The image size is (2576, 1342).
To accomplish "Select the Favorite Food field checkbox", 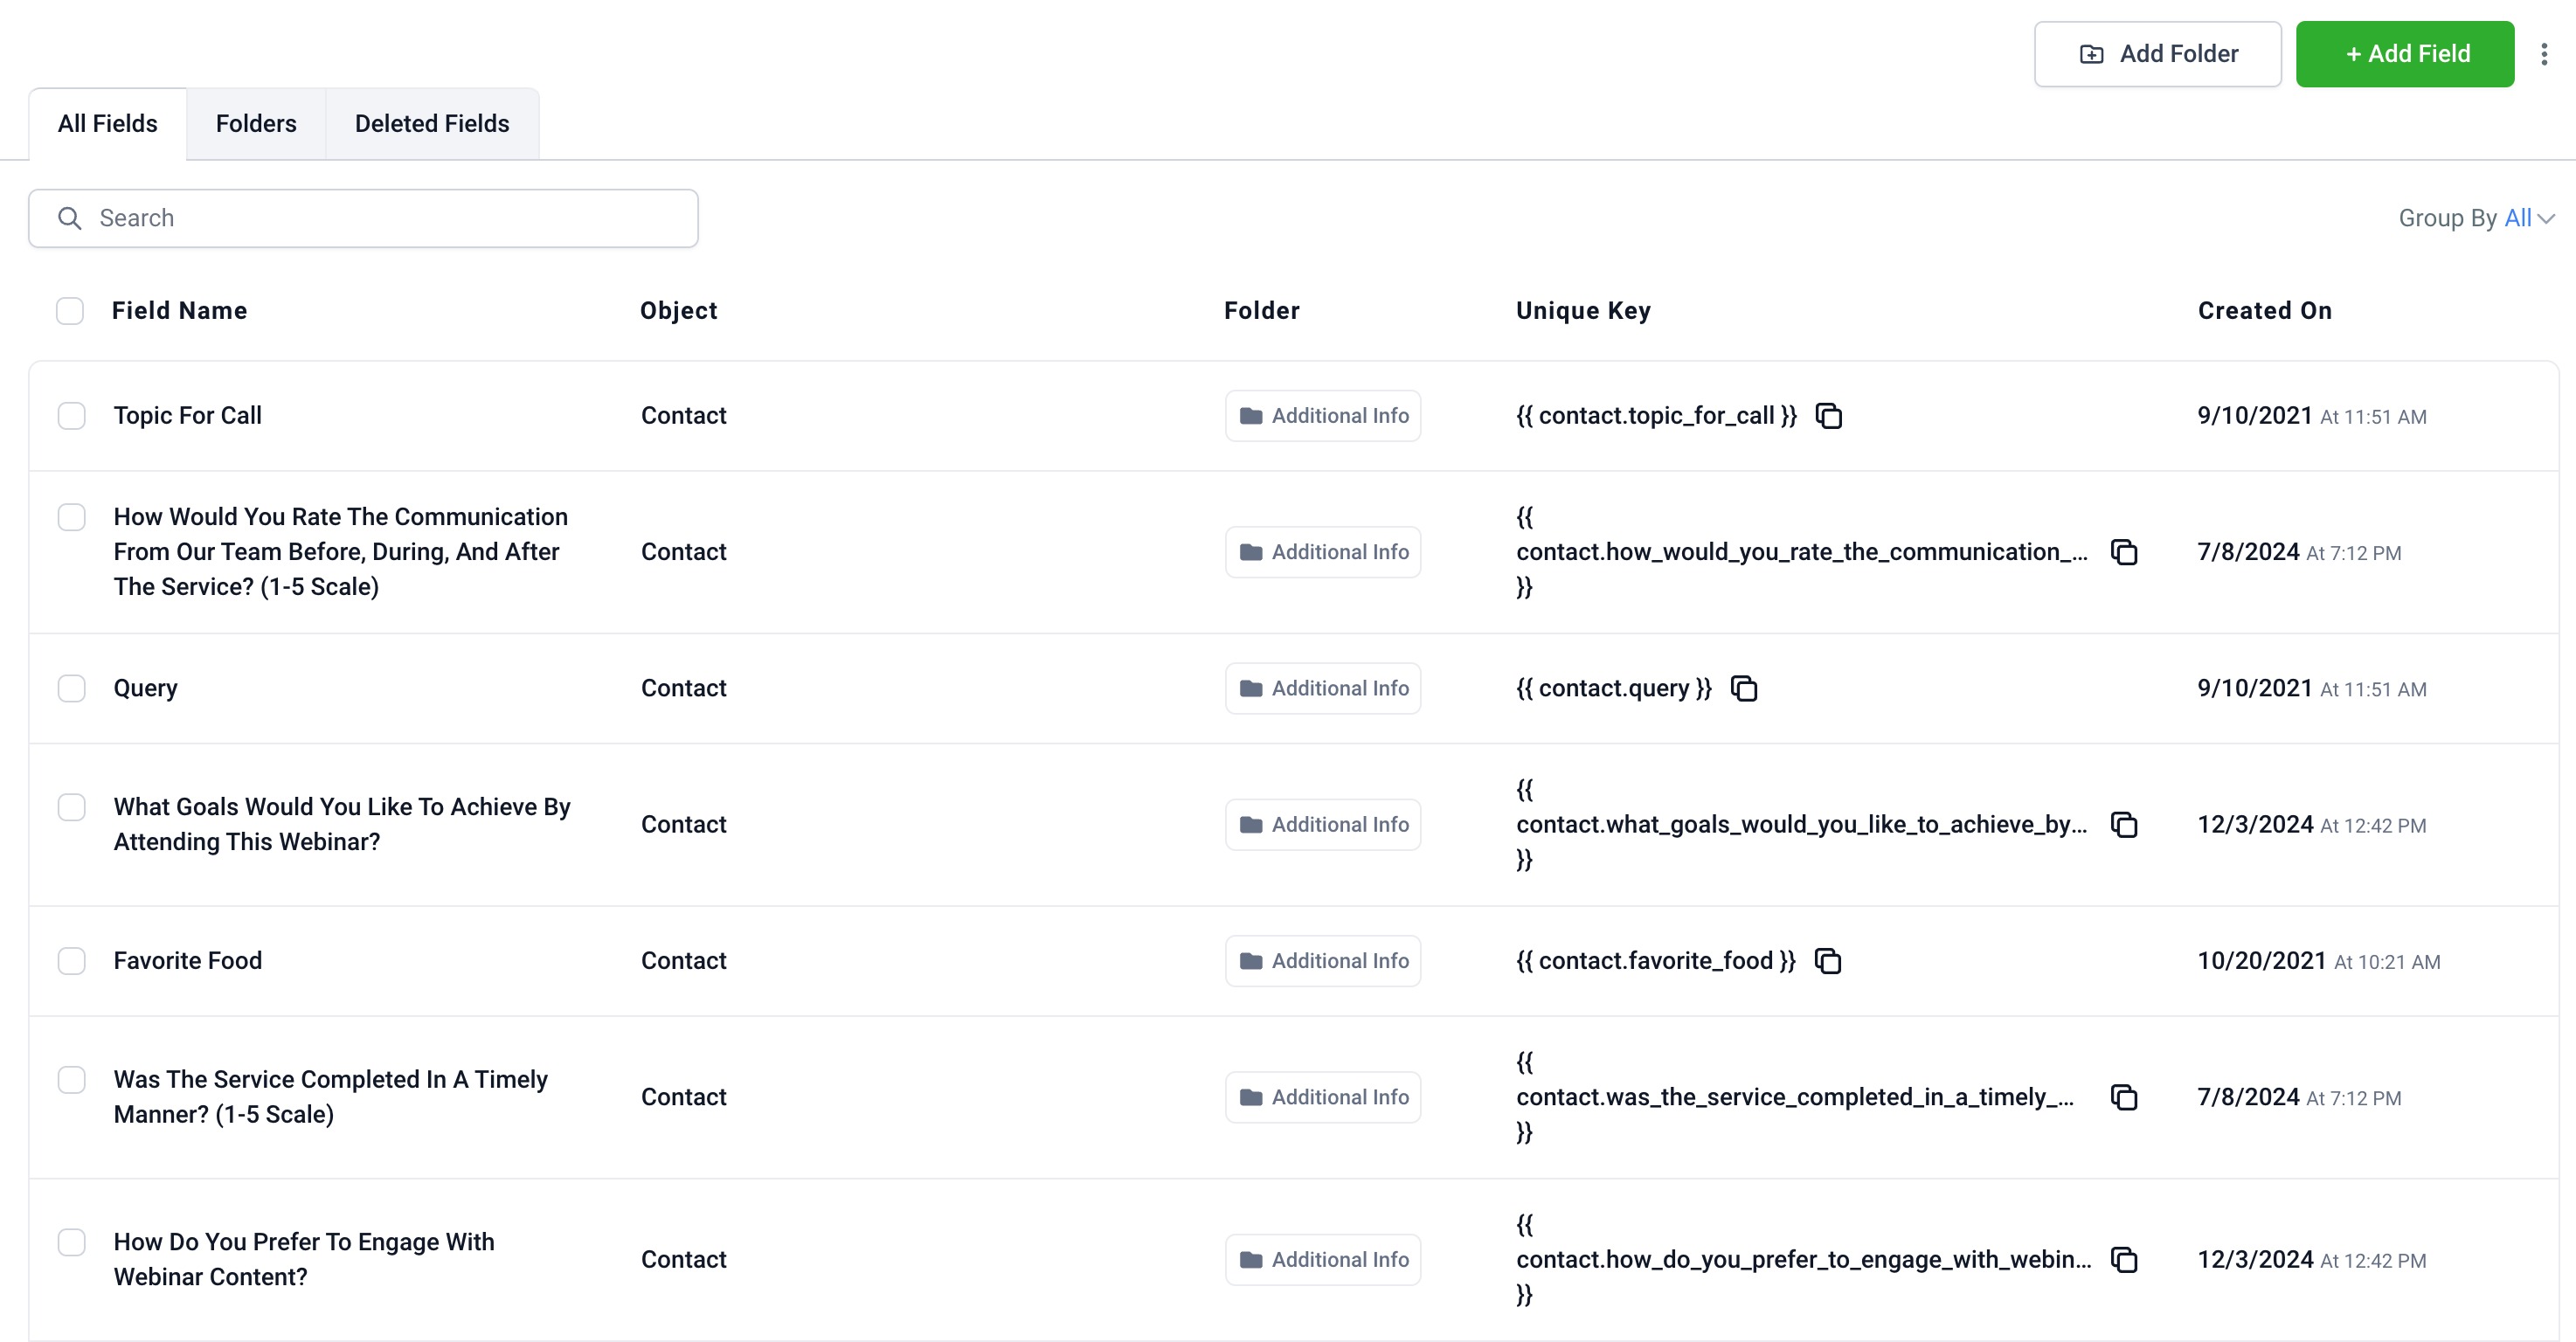I will click(71, 961).
